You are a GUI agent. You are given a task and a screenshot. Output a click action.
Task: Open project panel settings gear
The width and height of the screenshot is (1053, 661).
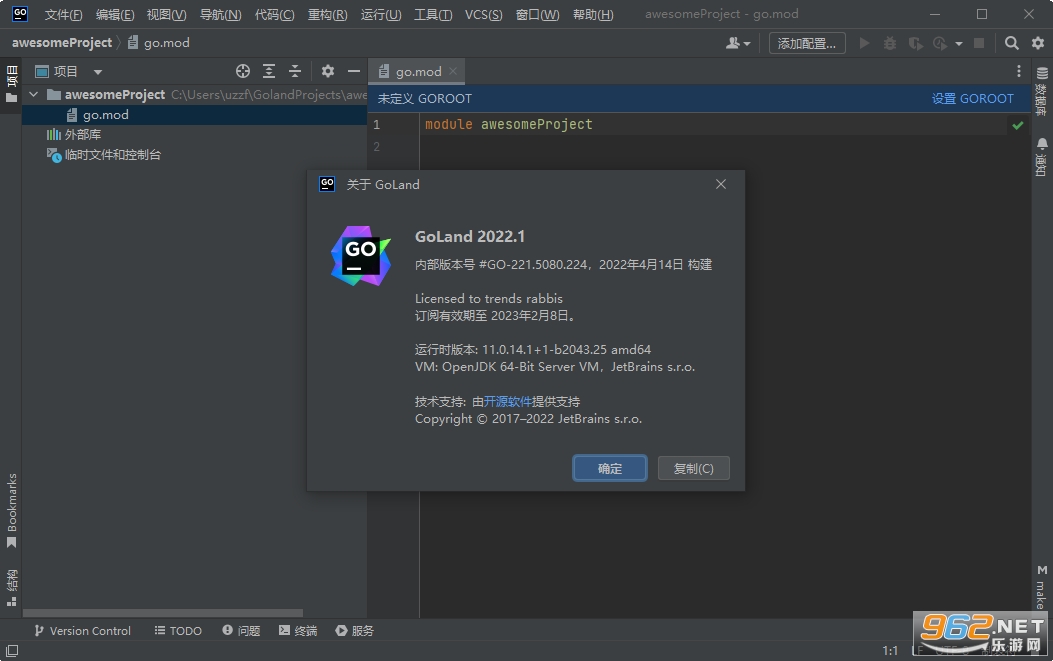(328, 71)
